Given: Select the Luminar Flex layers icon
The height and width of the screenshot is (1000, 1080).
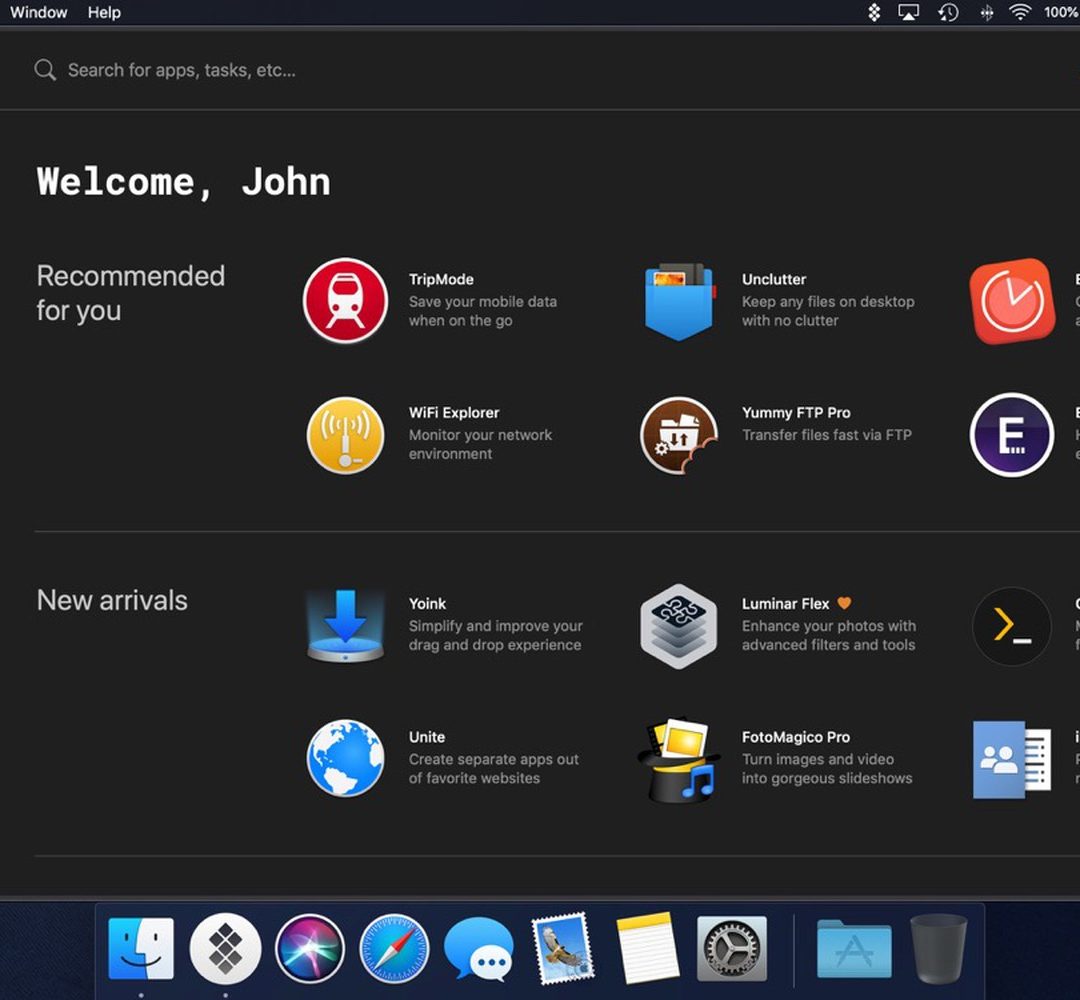Looking at the screenshot, I should pos(679,626).
